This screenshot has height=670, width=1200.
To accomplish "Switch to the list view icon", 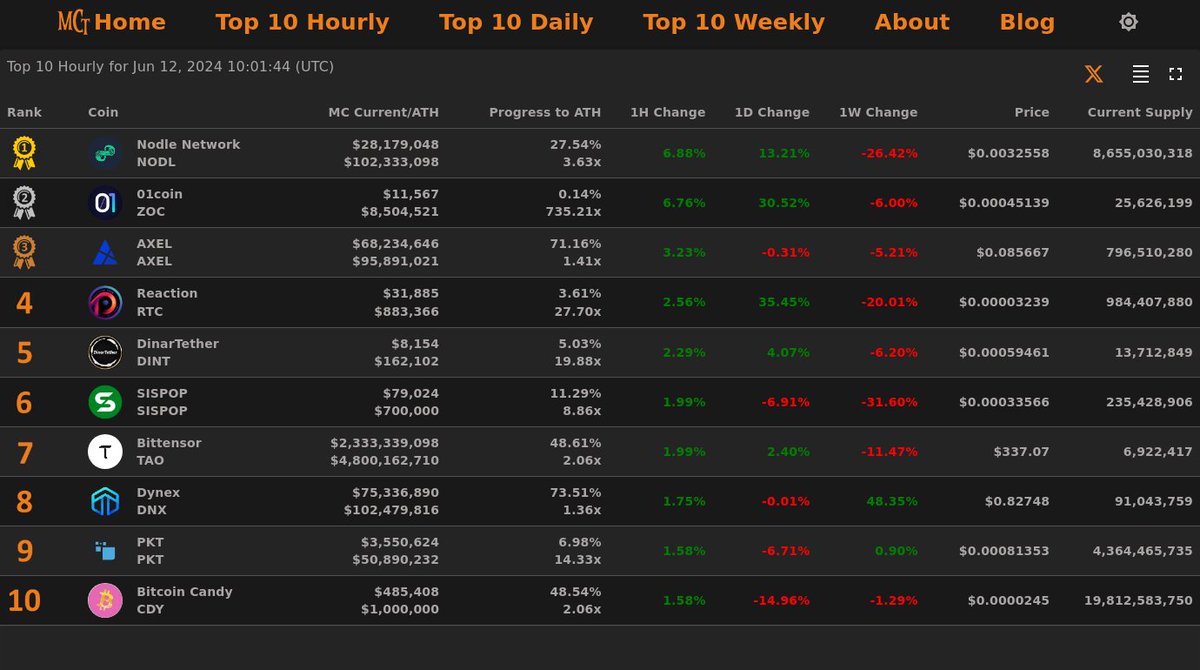I will pos(1140,74).
